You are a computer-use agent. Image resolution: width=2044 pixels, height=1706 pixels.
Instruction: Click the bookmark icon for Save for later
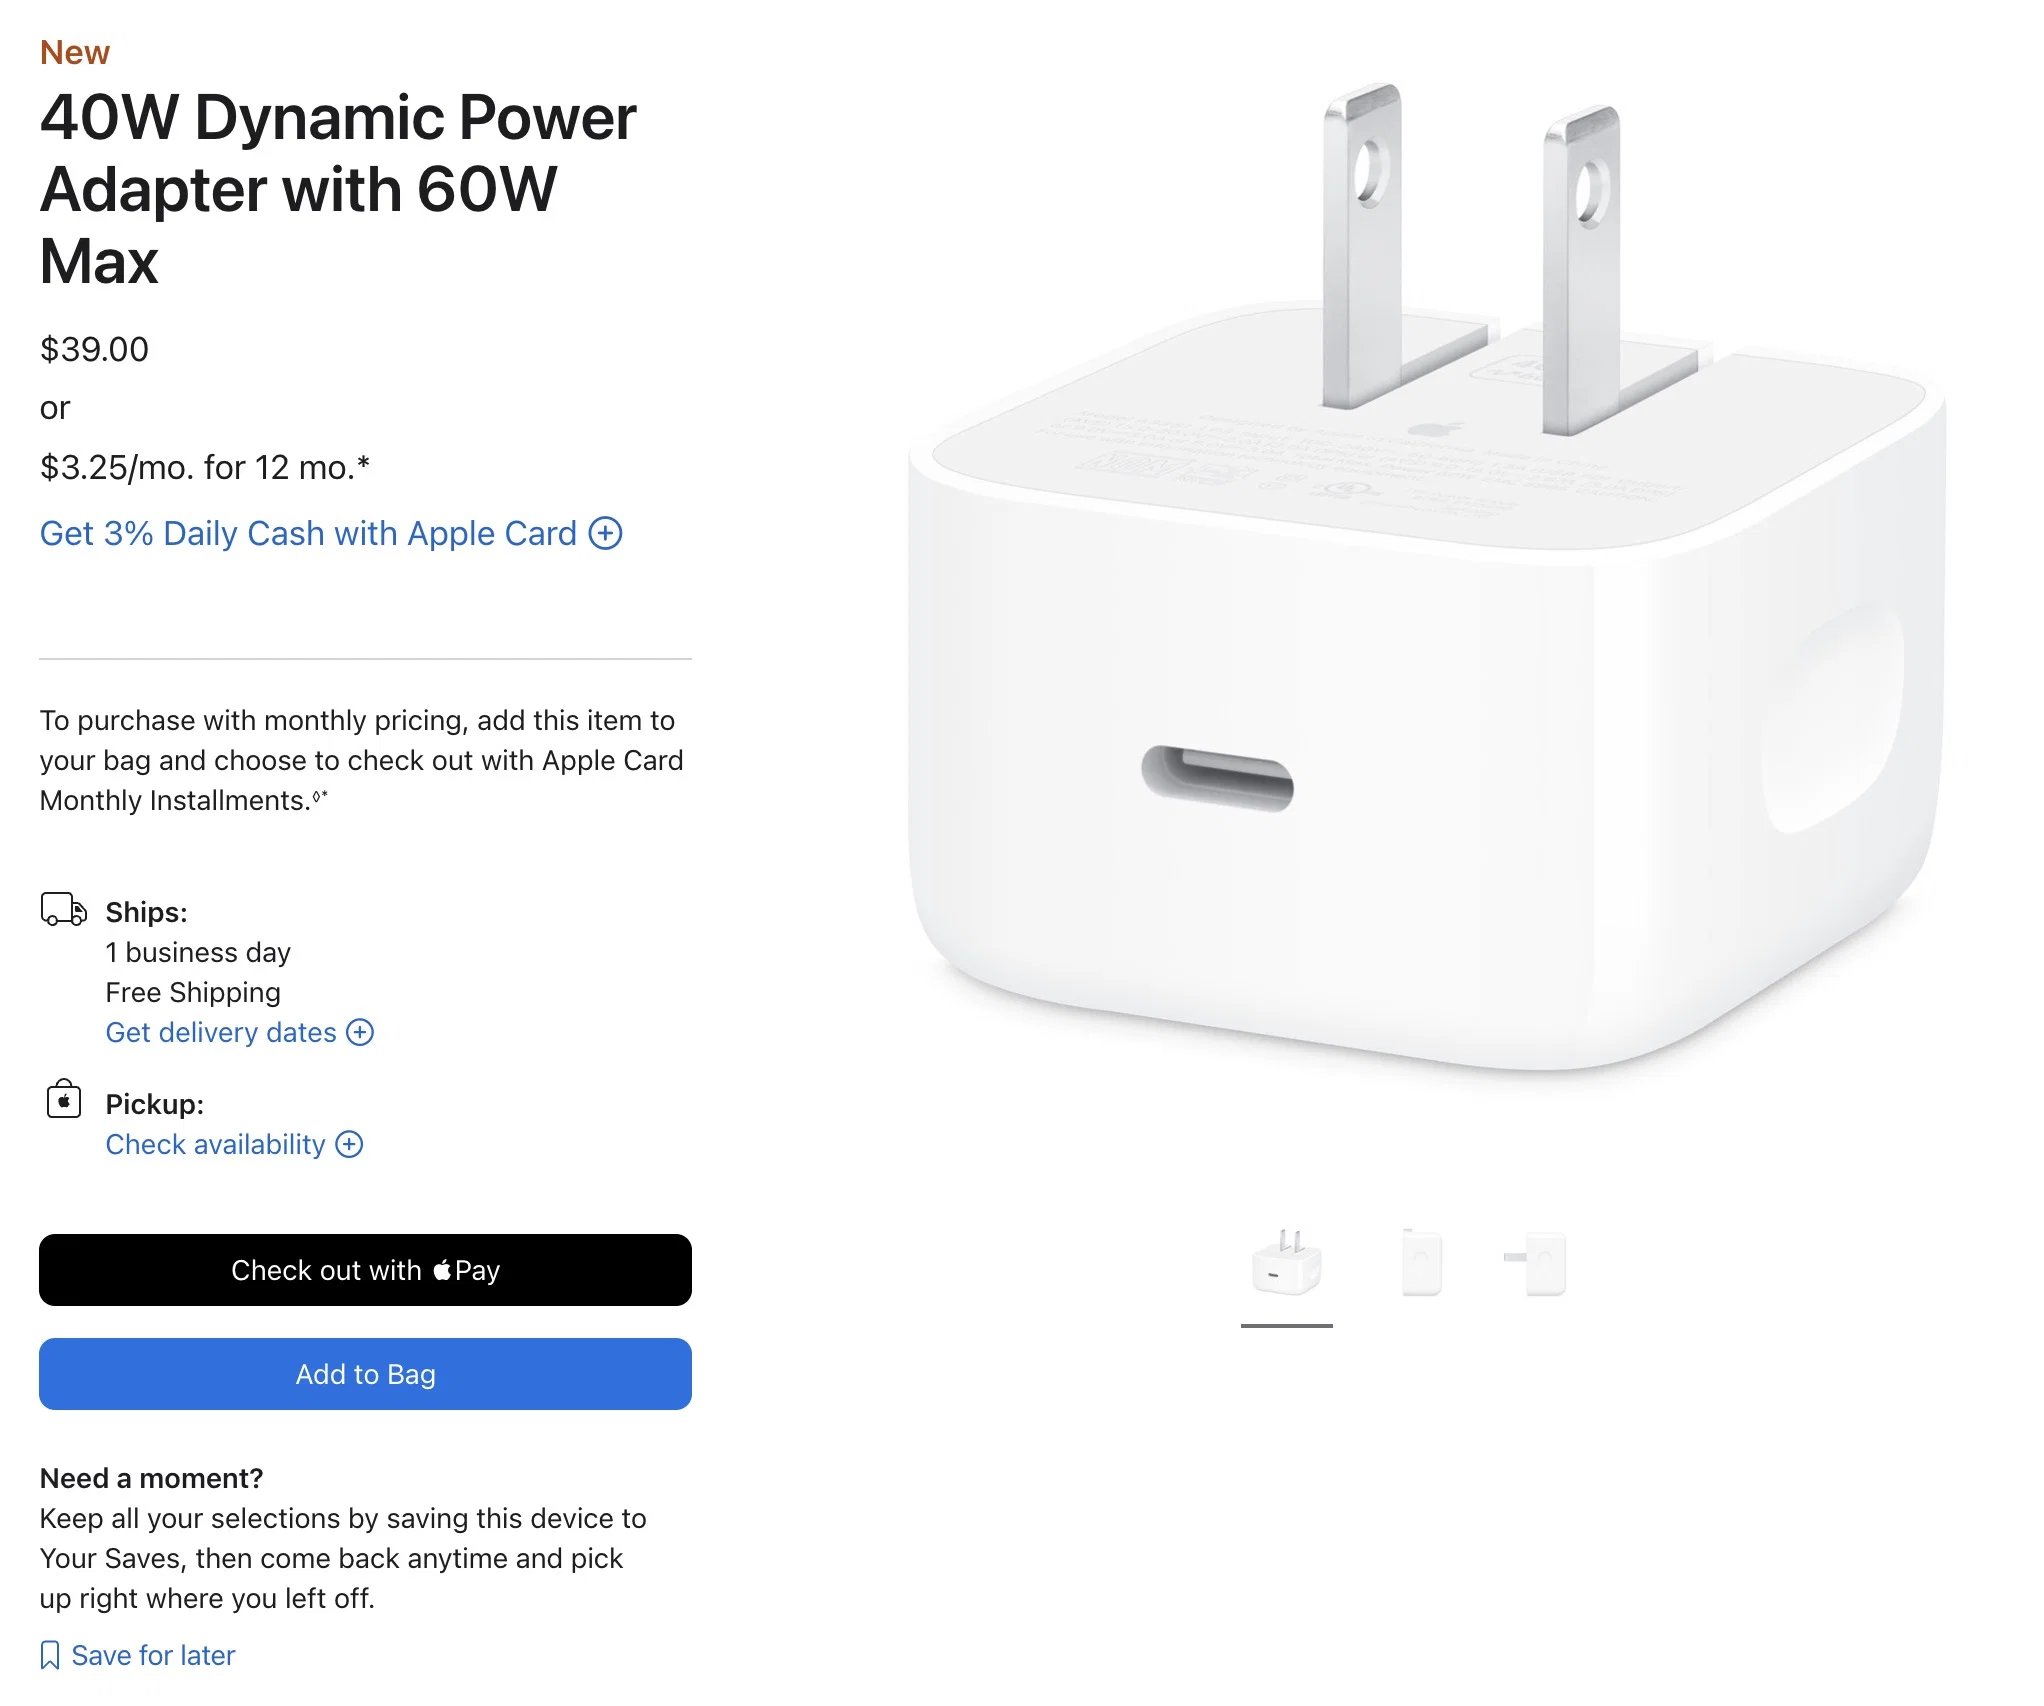(50, 1655)
